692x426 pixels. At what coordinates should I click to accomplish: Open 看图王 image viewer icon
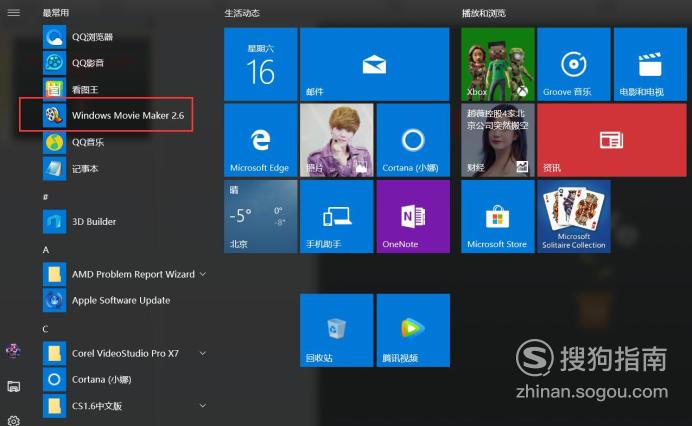point(54,89)
